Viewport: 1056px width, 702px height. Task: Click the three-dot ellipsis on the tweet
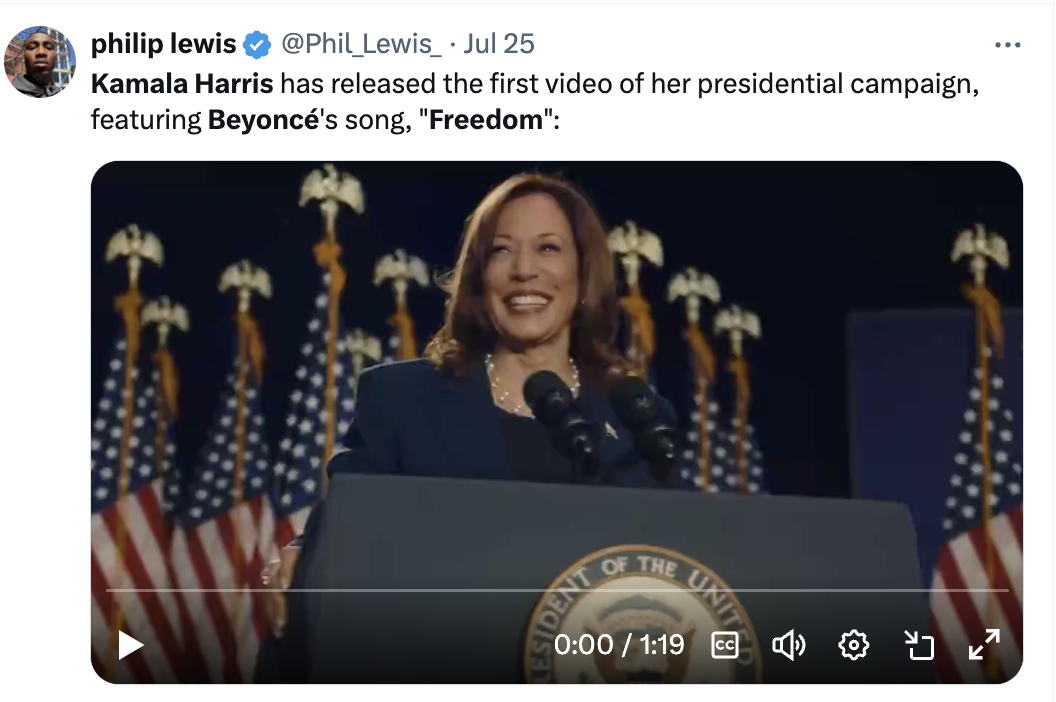(x=1008, y=43)
